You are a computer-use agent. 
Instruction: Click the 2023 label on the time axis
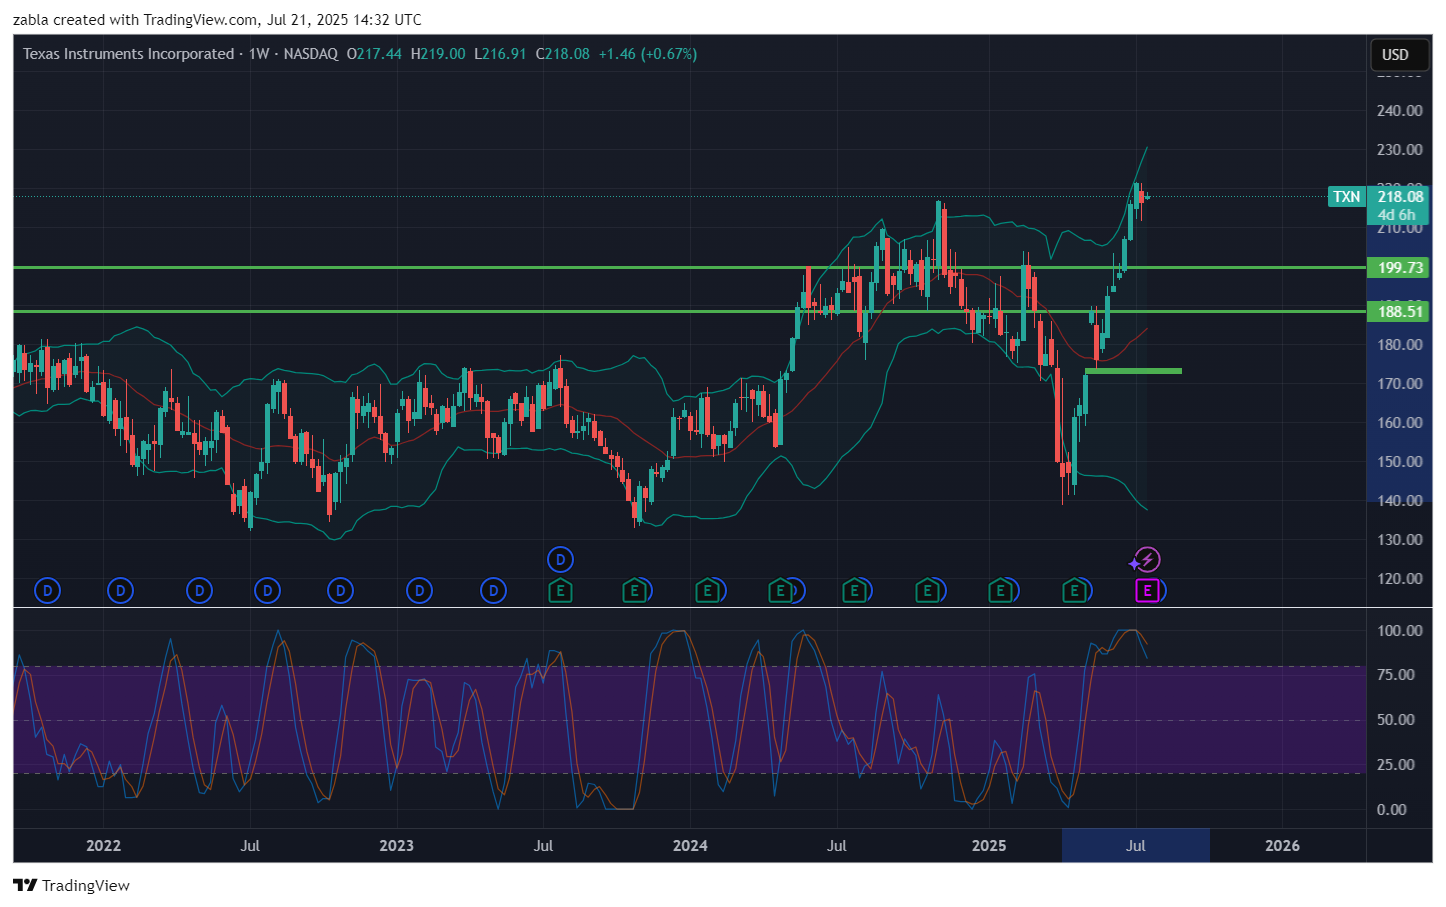click(x=397, y=846)
